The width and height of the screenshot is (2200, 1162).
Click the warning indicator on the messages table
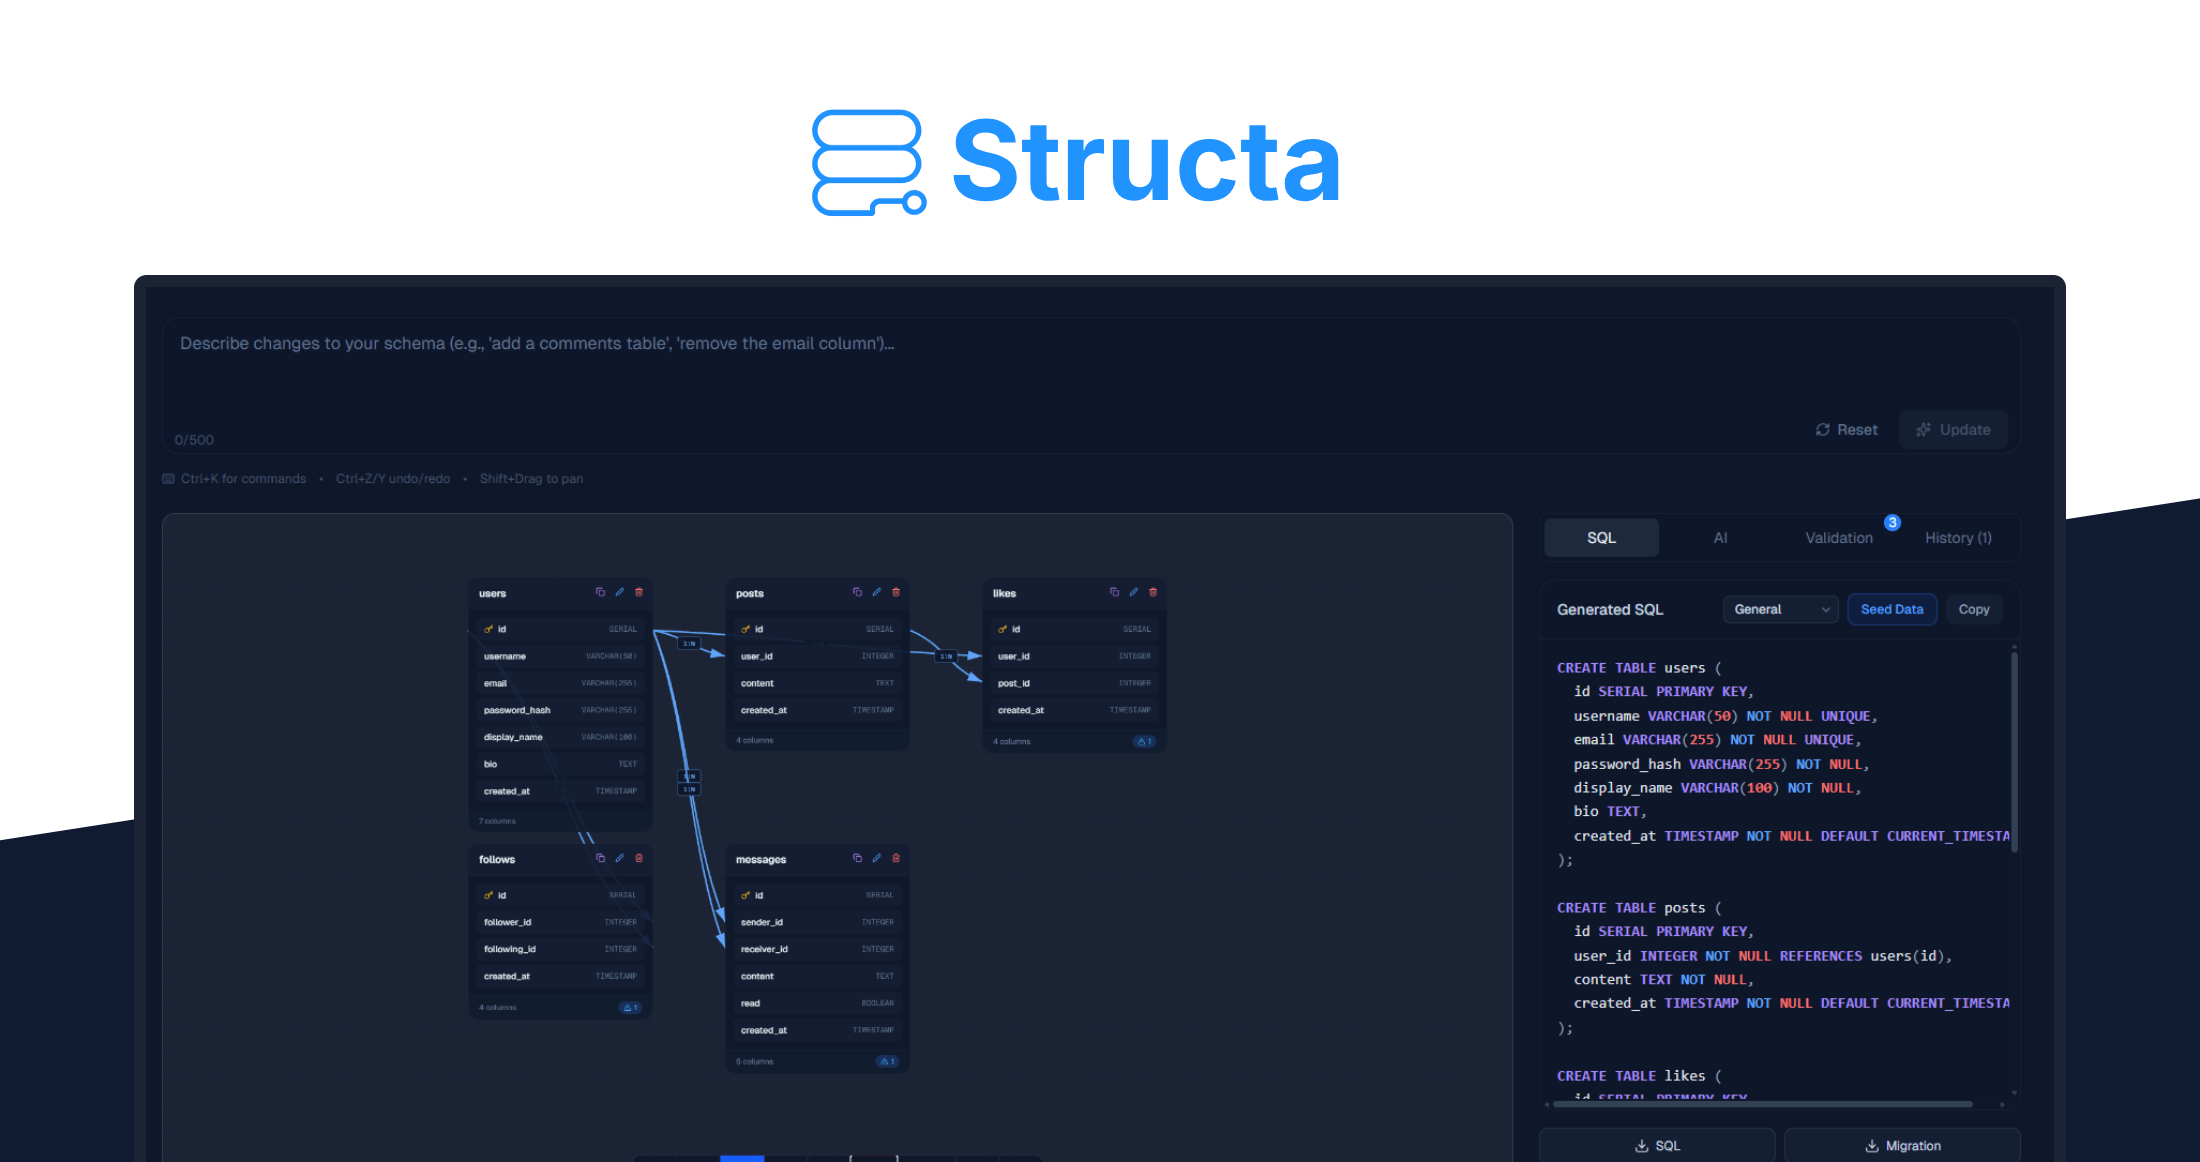pyautogui.click(x=886, y=1061)
